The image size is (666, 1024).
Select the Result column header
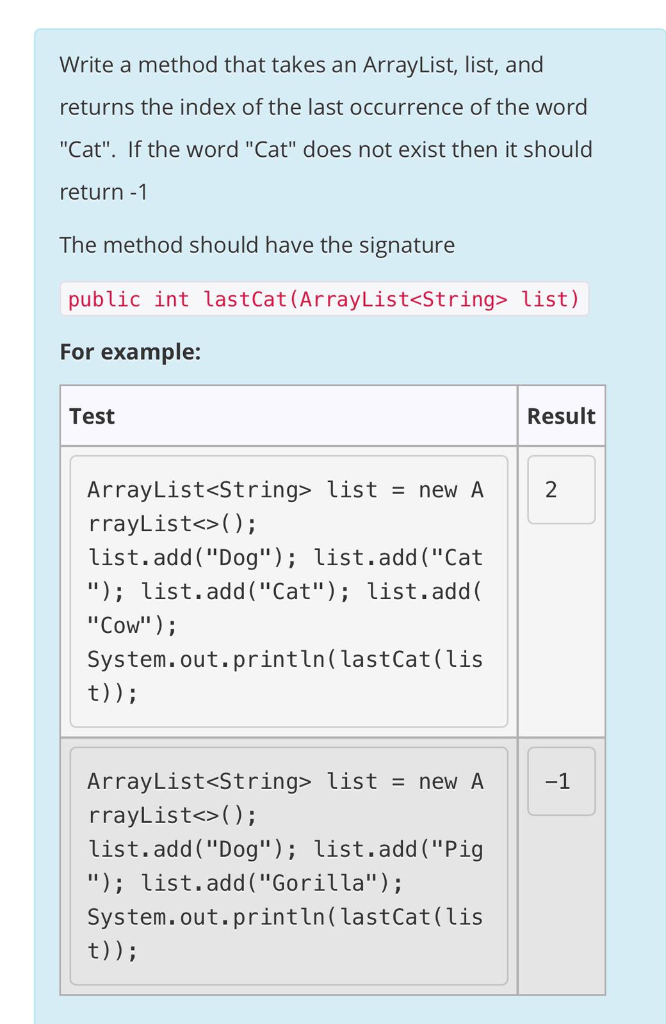click(x=561, y=416)
